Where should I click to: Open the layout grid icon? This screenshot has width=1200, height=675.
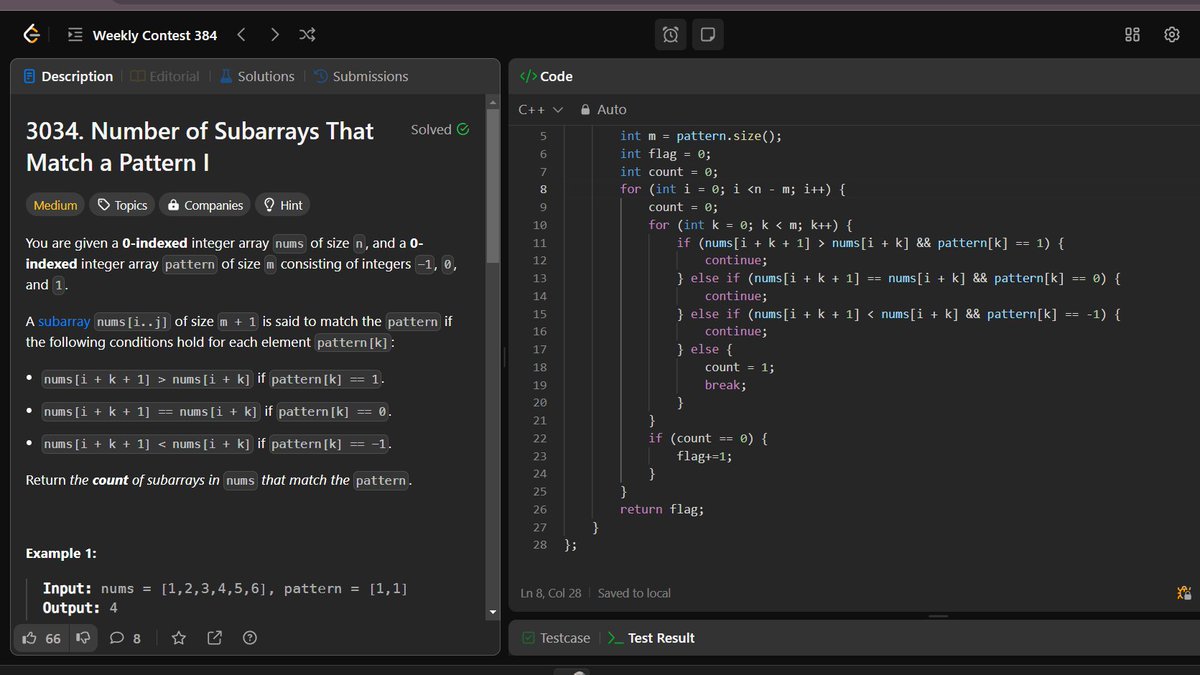pos(1132,35)
